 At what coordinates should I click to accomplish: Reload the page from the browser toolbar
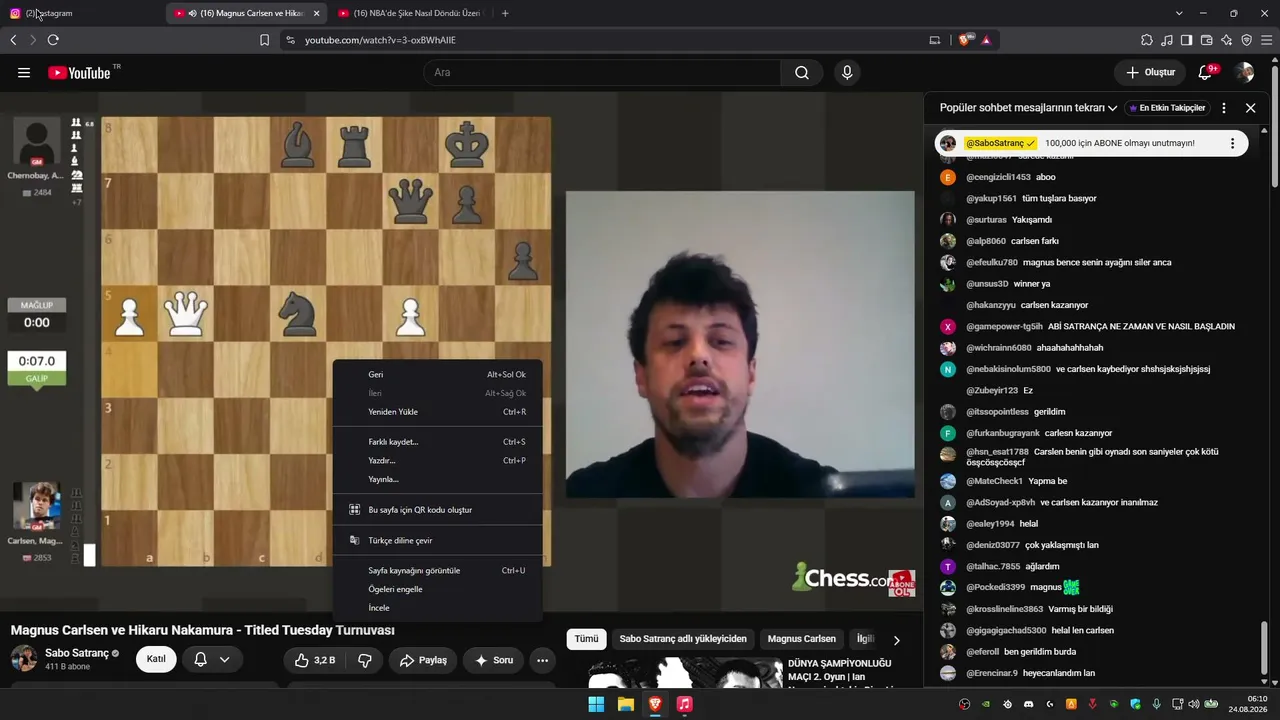53,40
